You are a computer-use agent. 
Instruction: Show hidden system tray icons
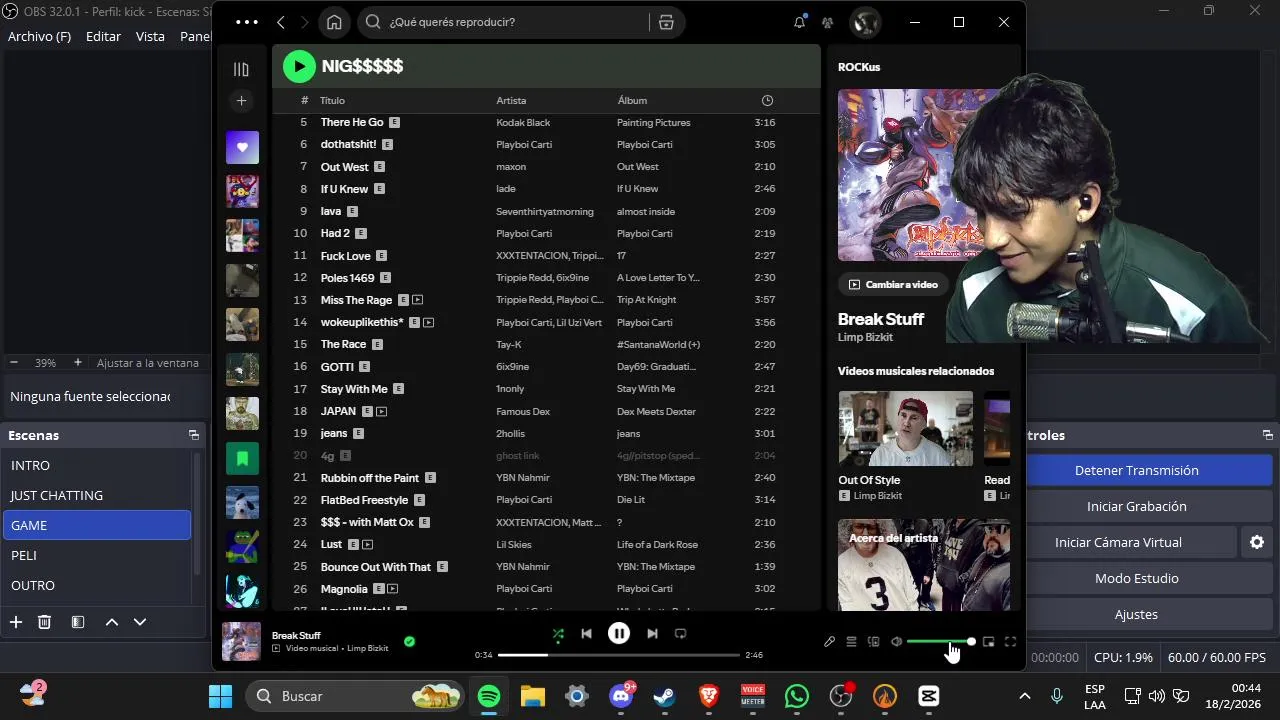point(1024,696)
